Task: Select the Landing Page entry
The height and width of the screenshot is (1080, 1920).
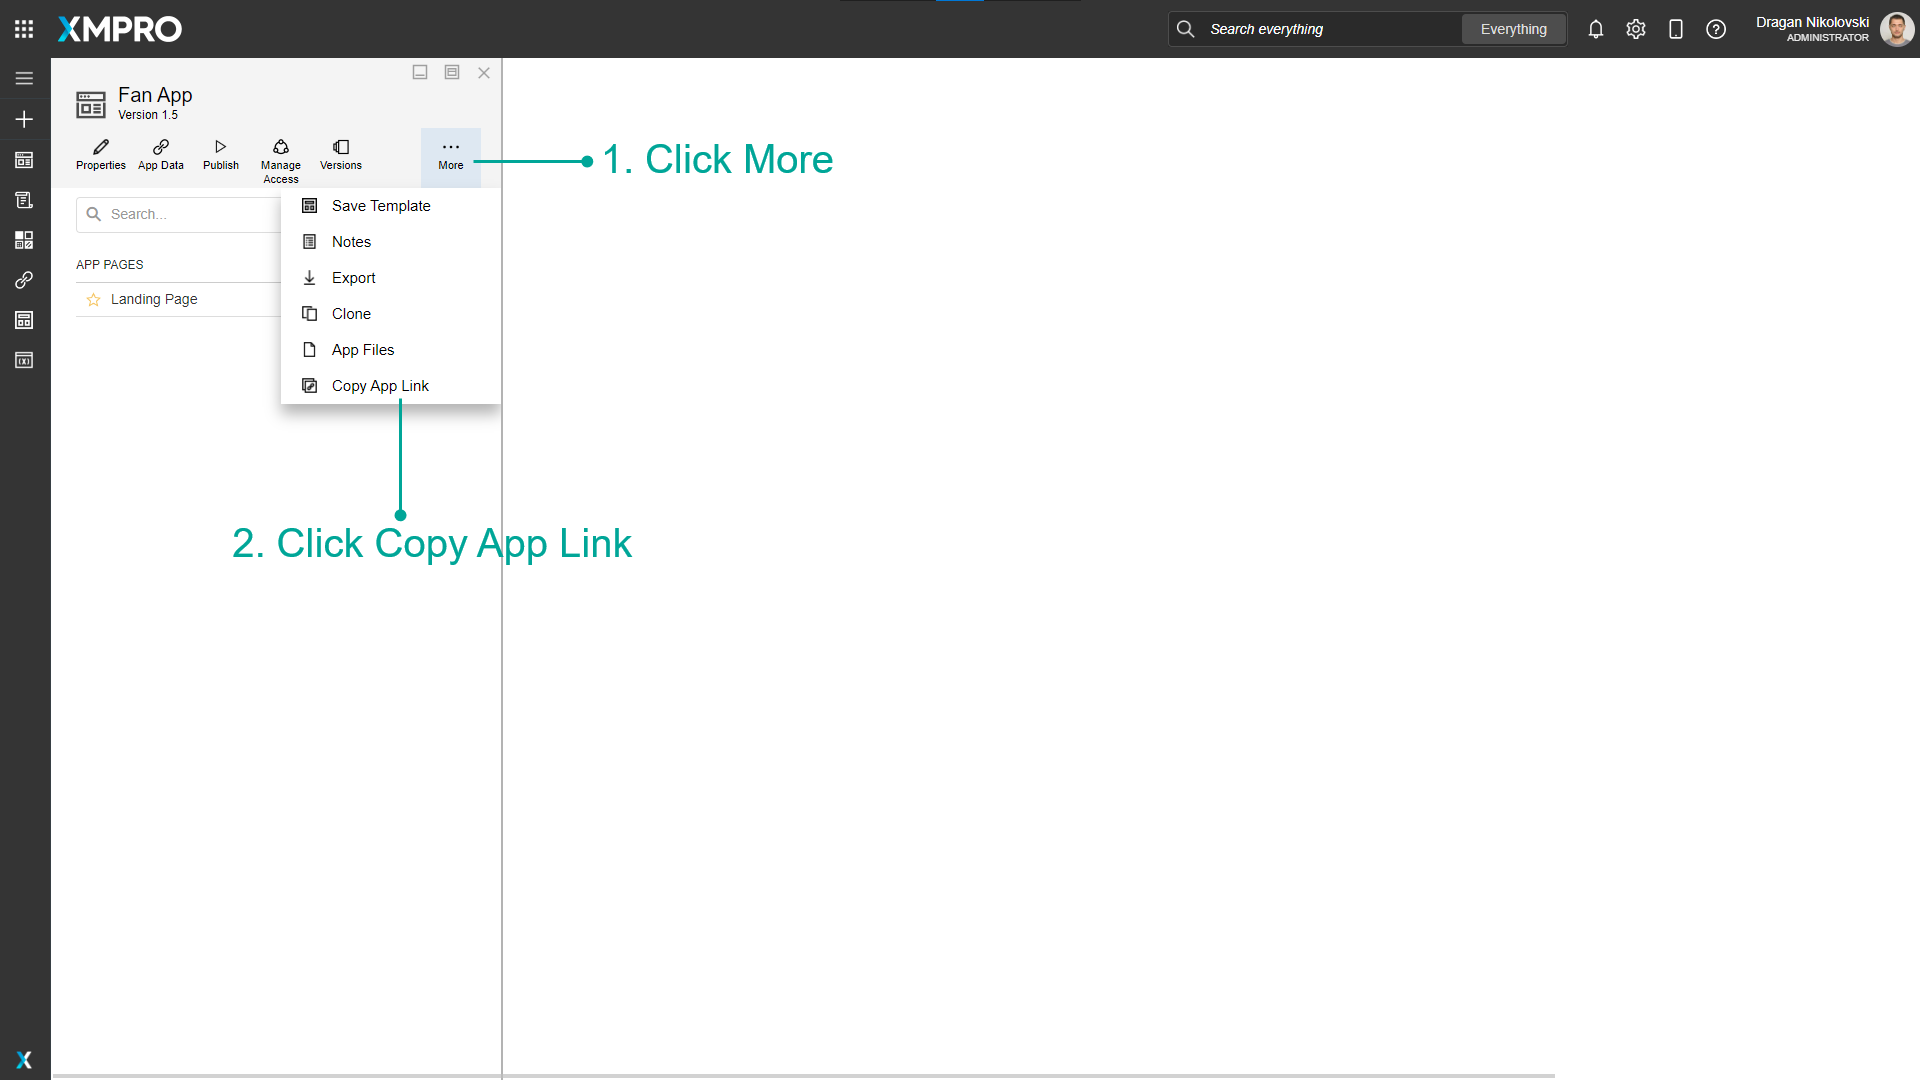Action: pyautogui.click(x=154, y=299)
